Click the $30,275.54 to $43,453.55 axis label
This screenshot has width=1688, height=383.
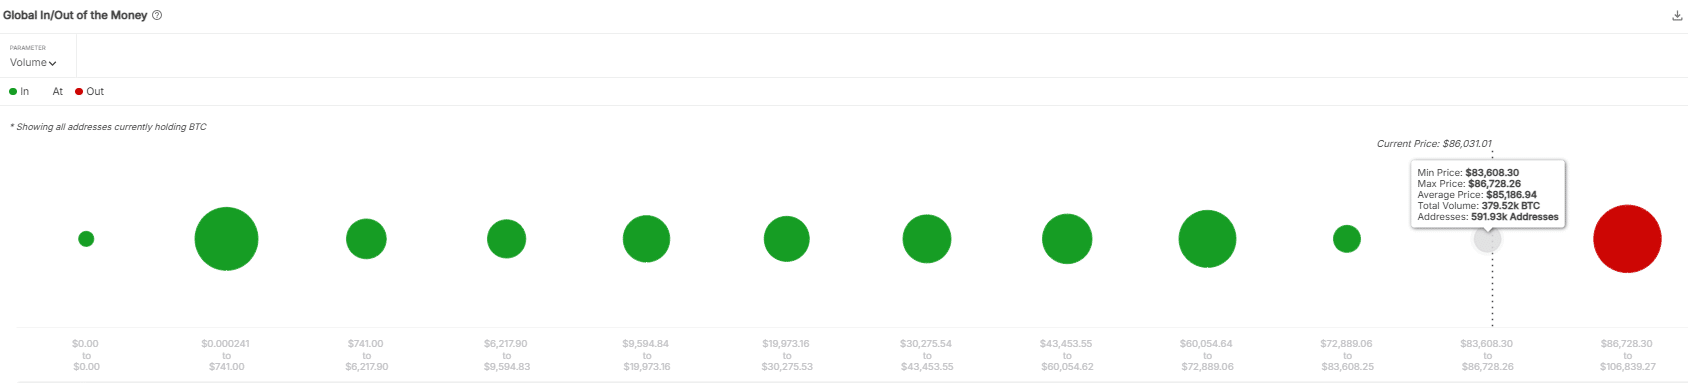927,355
